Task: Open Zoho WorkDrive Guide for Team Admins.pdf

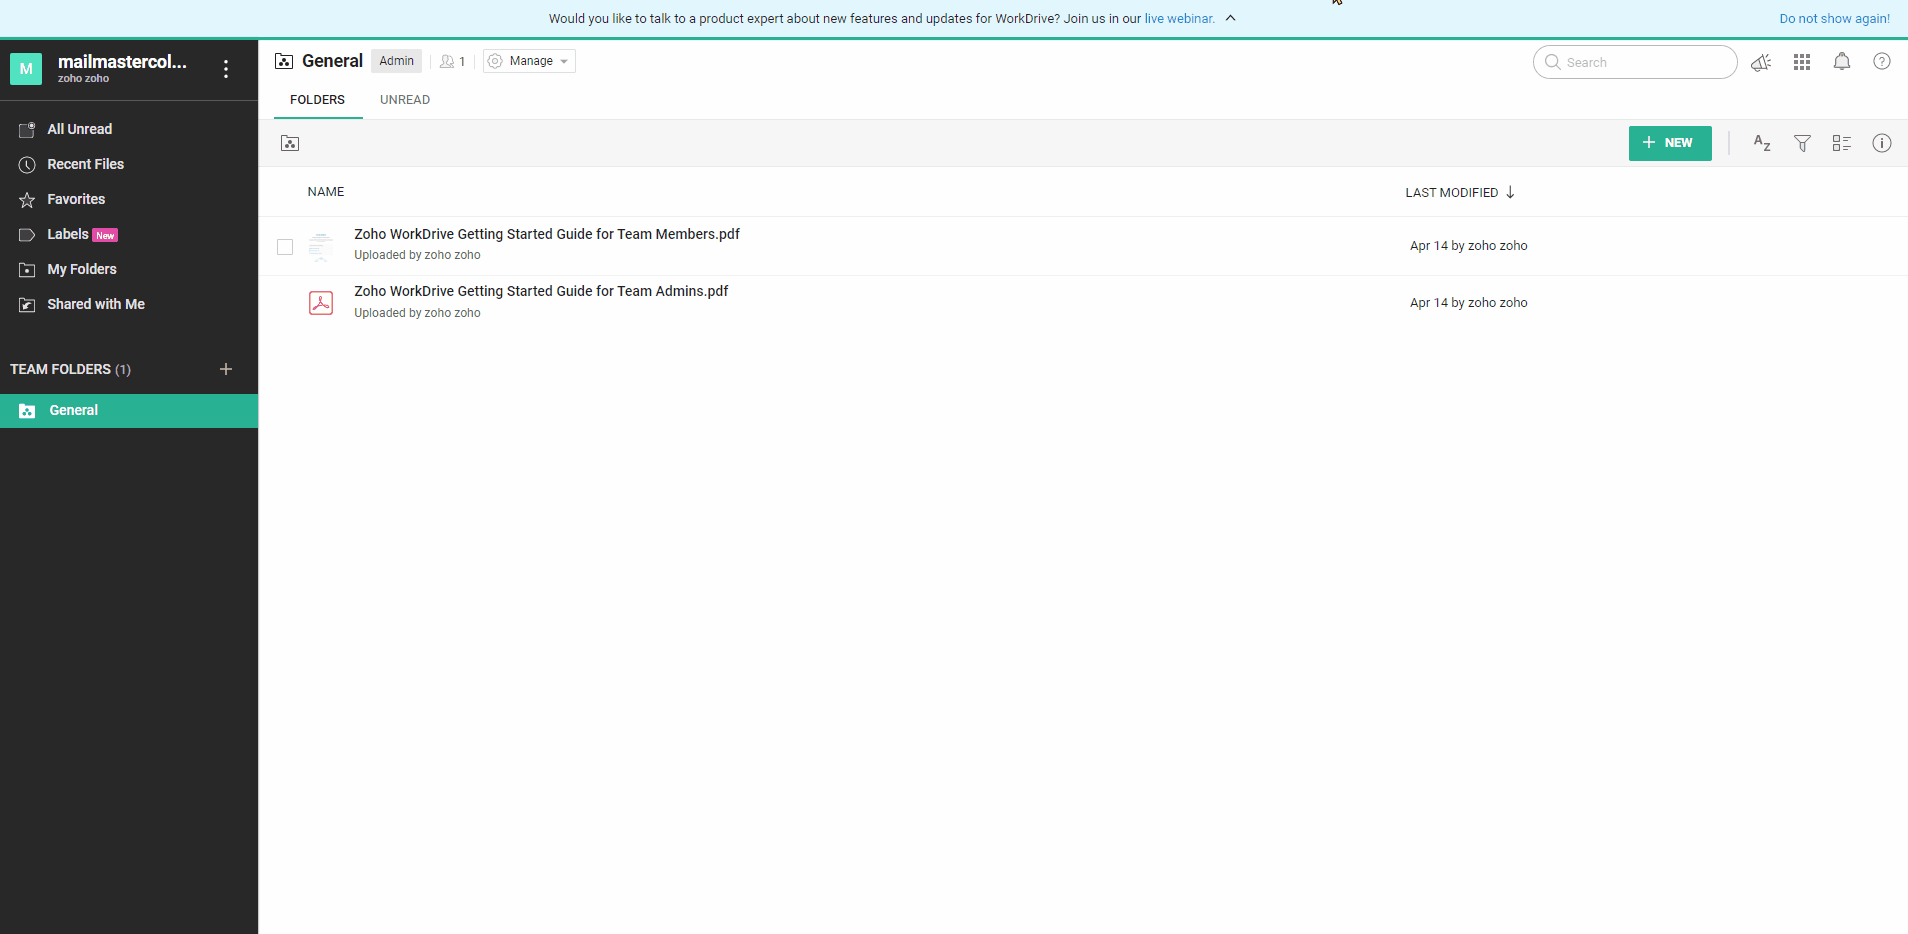Action: (541, 291)
